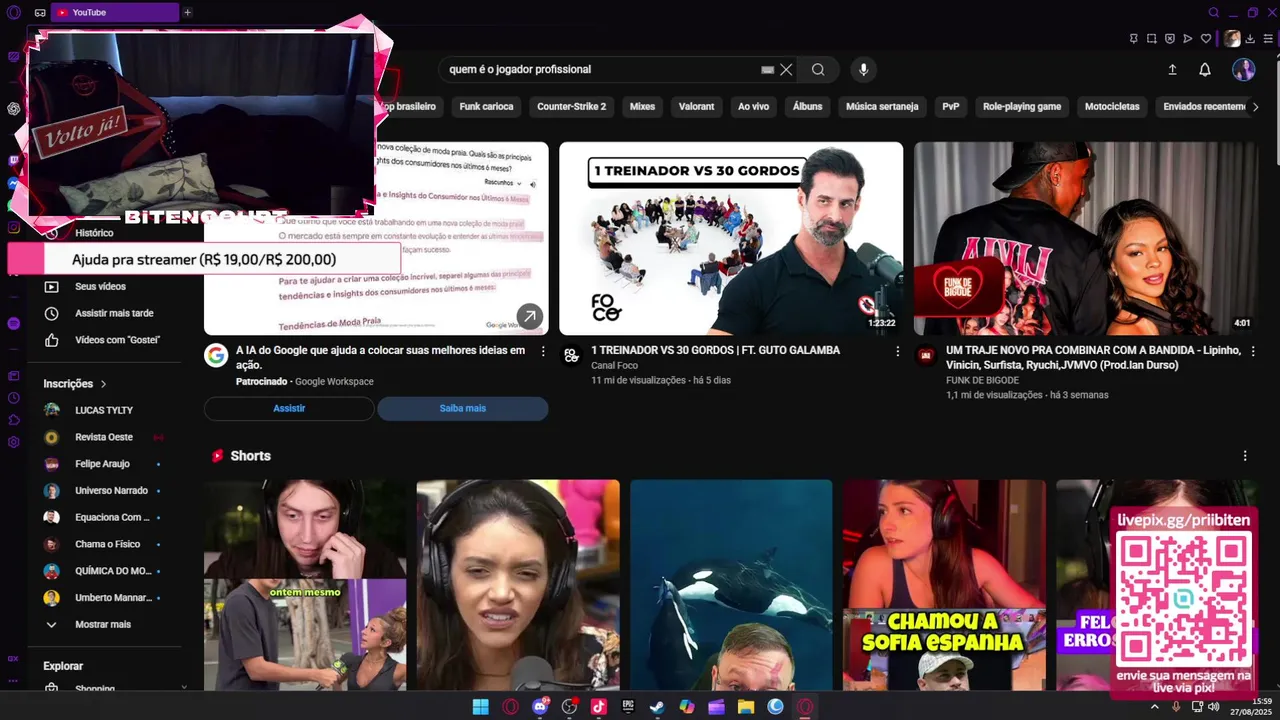Open Epic Games Launcher from taskbar
The image size is (1280, 720).
[x=628, y=707]
